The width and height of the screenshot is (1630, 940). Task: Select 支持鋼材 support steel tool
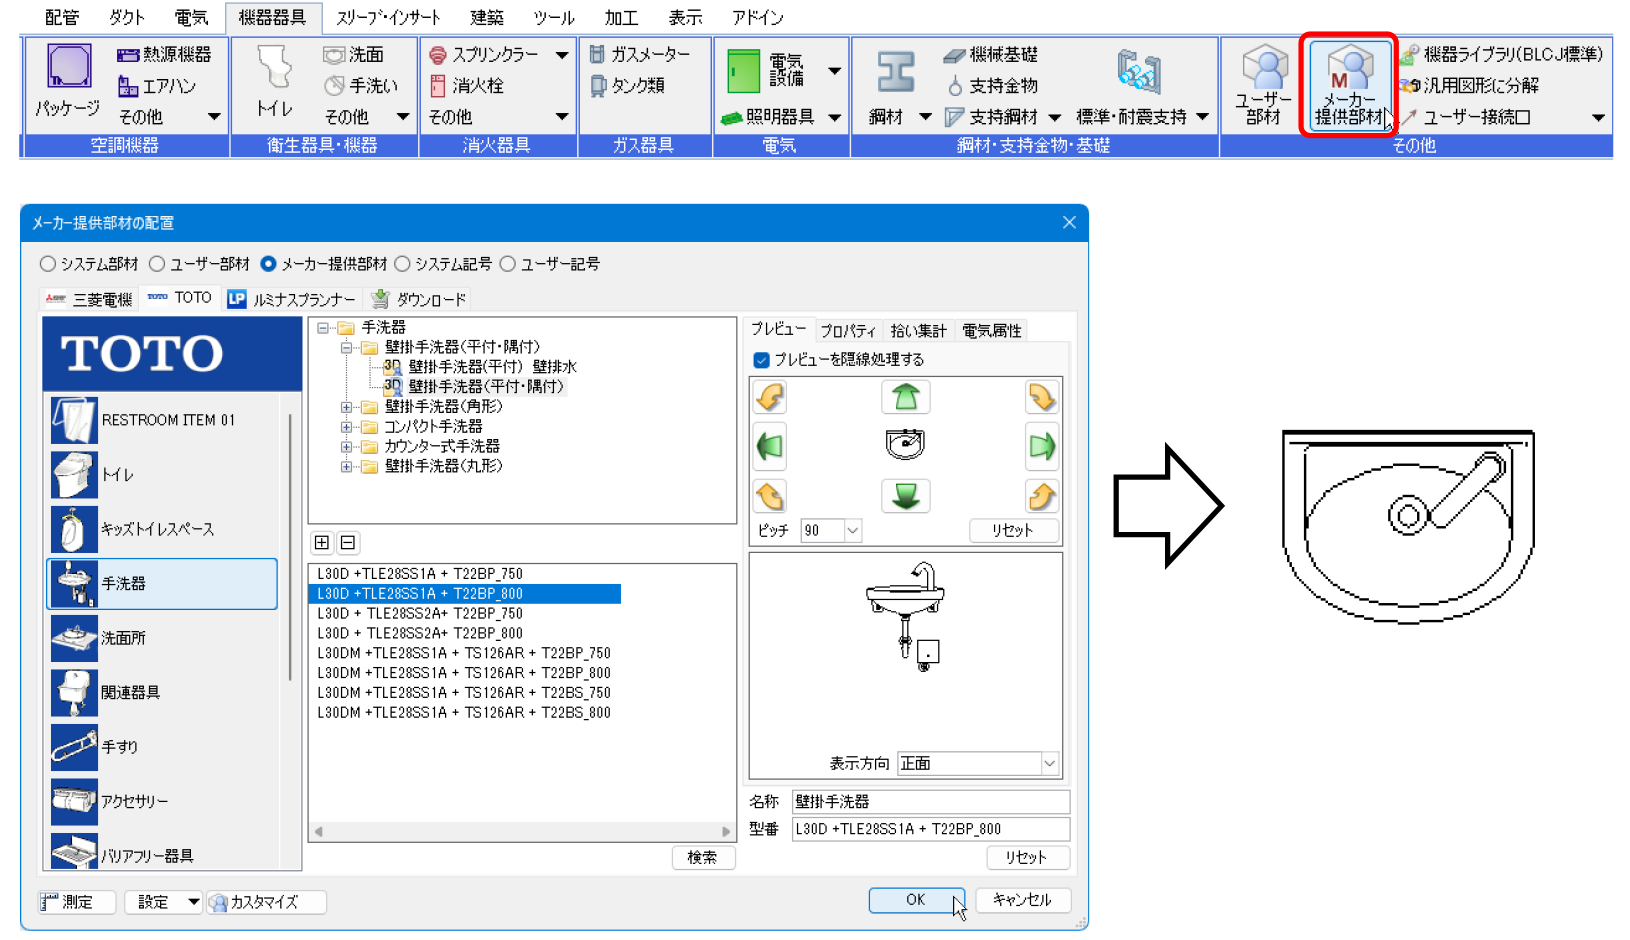[993, 117]
